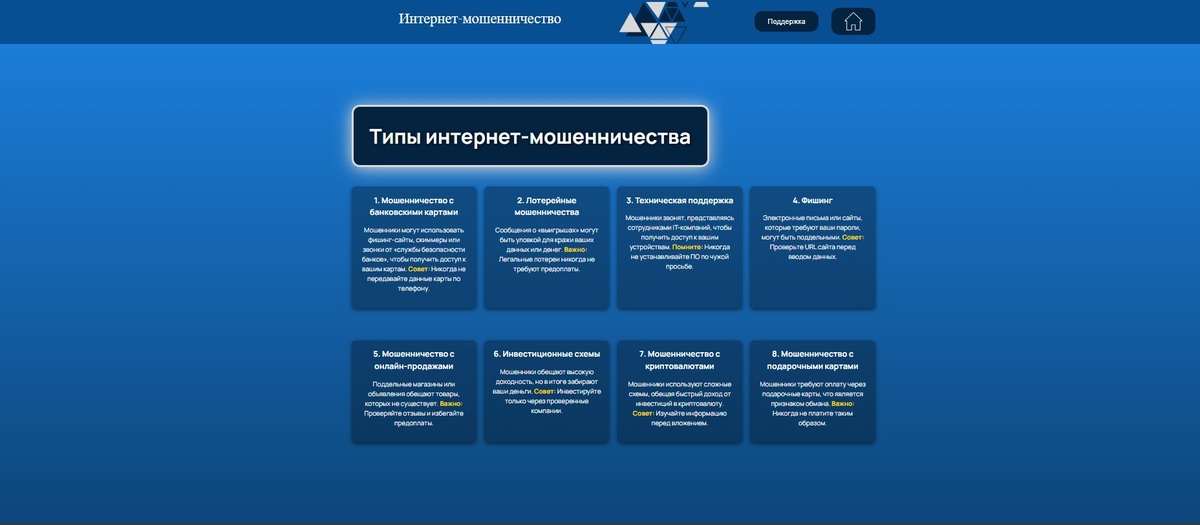The width and height of the screenshot is (1200, 525).
Task: Click the Совет: highlight in bank cards card
Action: pos(420,269)
